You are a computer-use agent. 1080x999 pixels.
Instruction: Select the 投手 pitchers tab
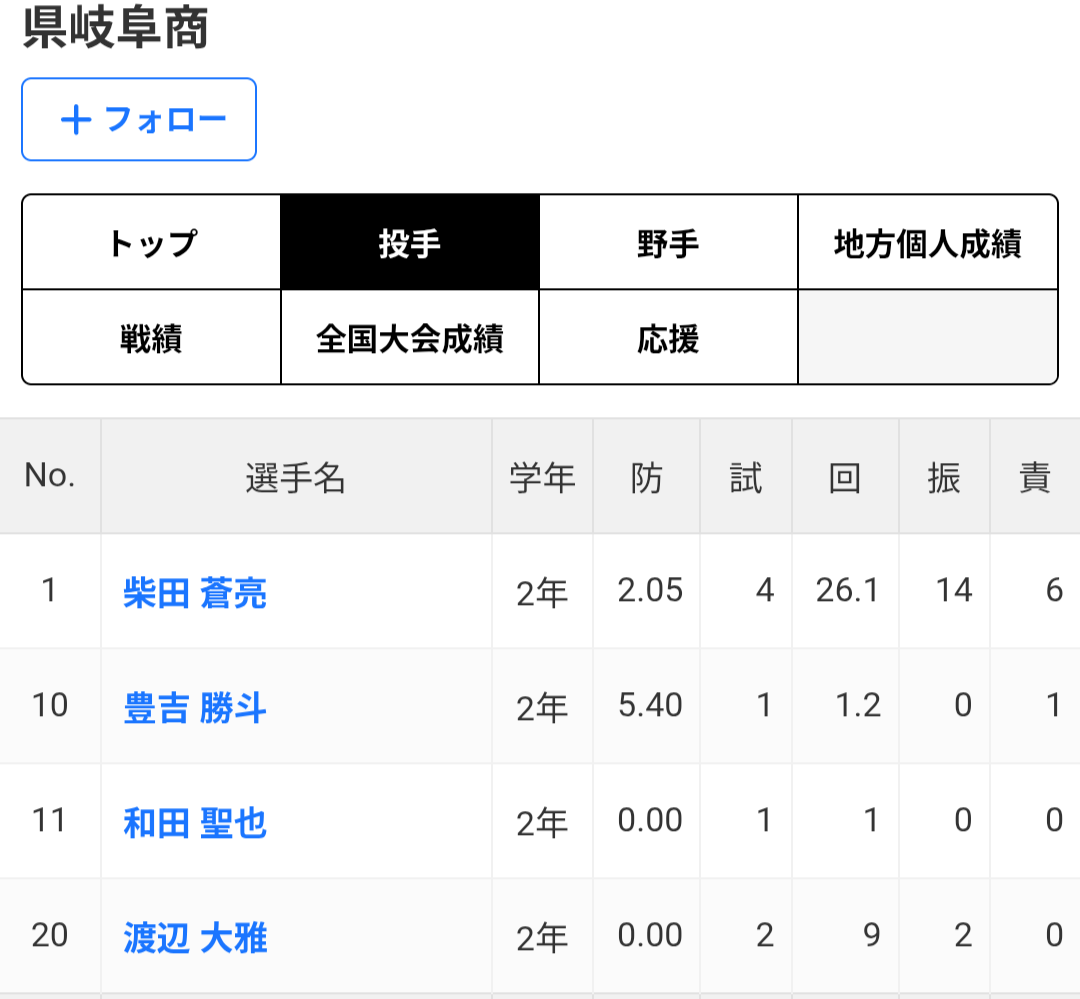pyautogui.click(x=410, y=243)
